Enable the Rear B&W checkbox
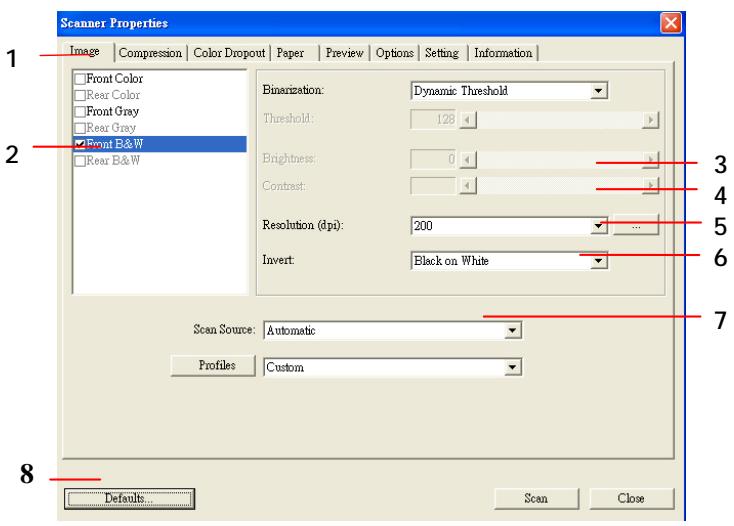734x526 pixels. [80, 161]
